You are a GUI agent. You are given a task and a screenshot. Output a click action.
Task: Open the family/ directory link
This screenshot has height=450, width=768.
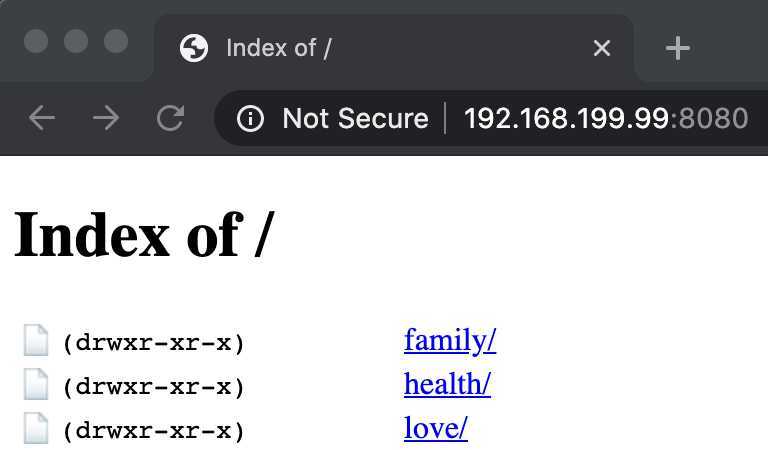coord(450,340)
